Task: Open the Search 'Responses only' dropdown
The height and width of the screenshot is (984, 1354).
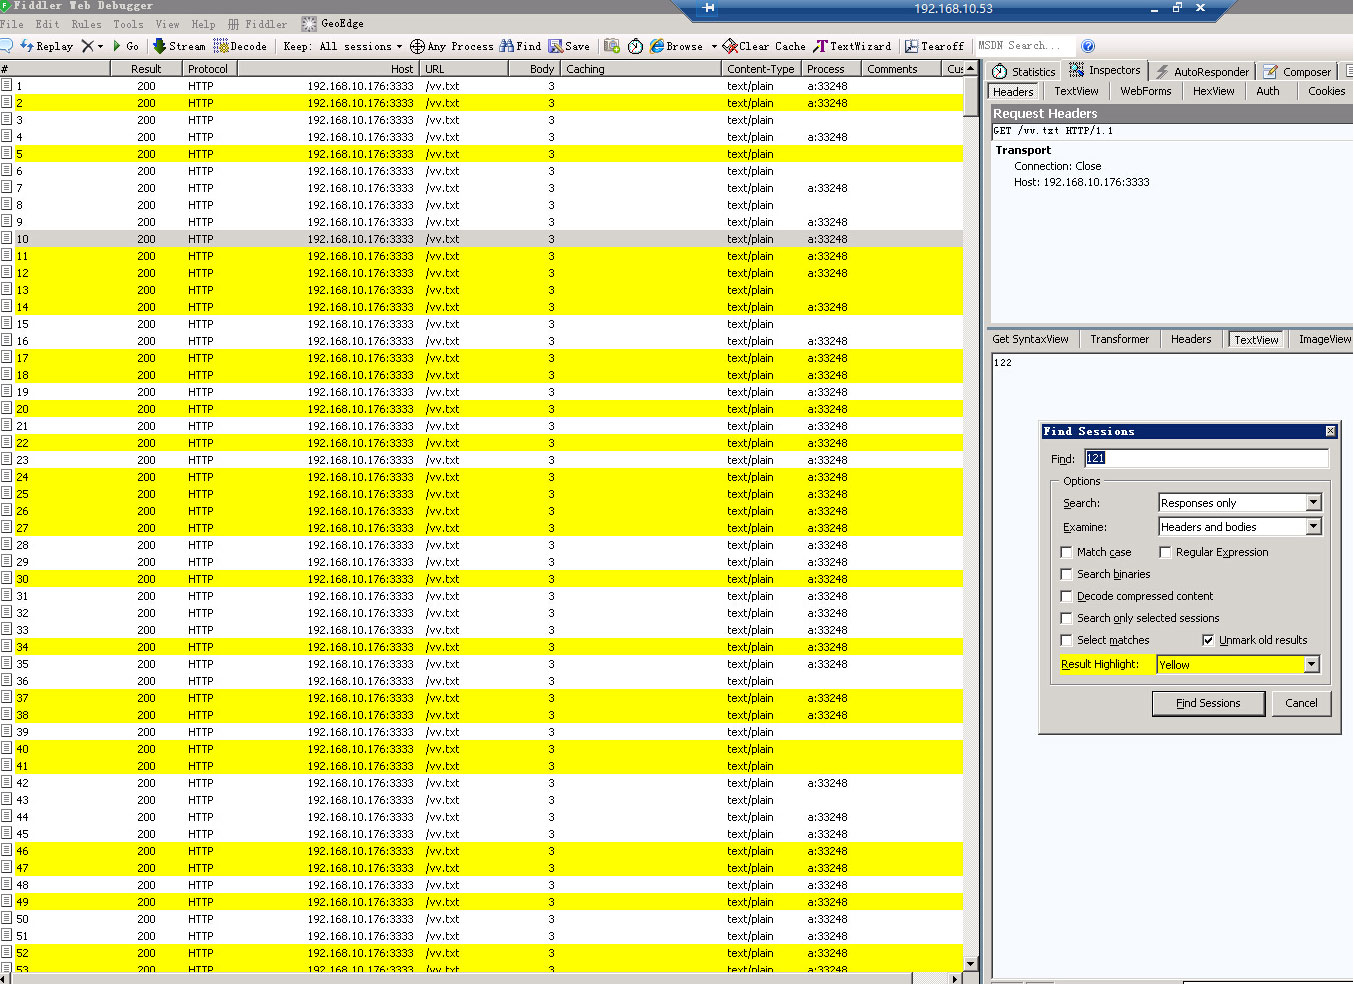Action: 1240,502
